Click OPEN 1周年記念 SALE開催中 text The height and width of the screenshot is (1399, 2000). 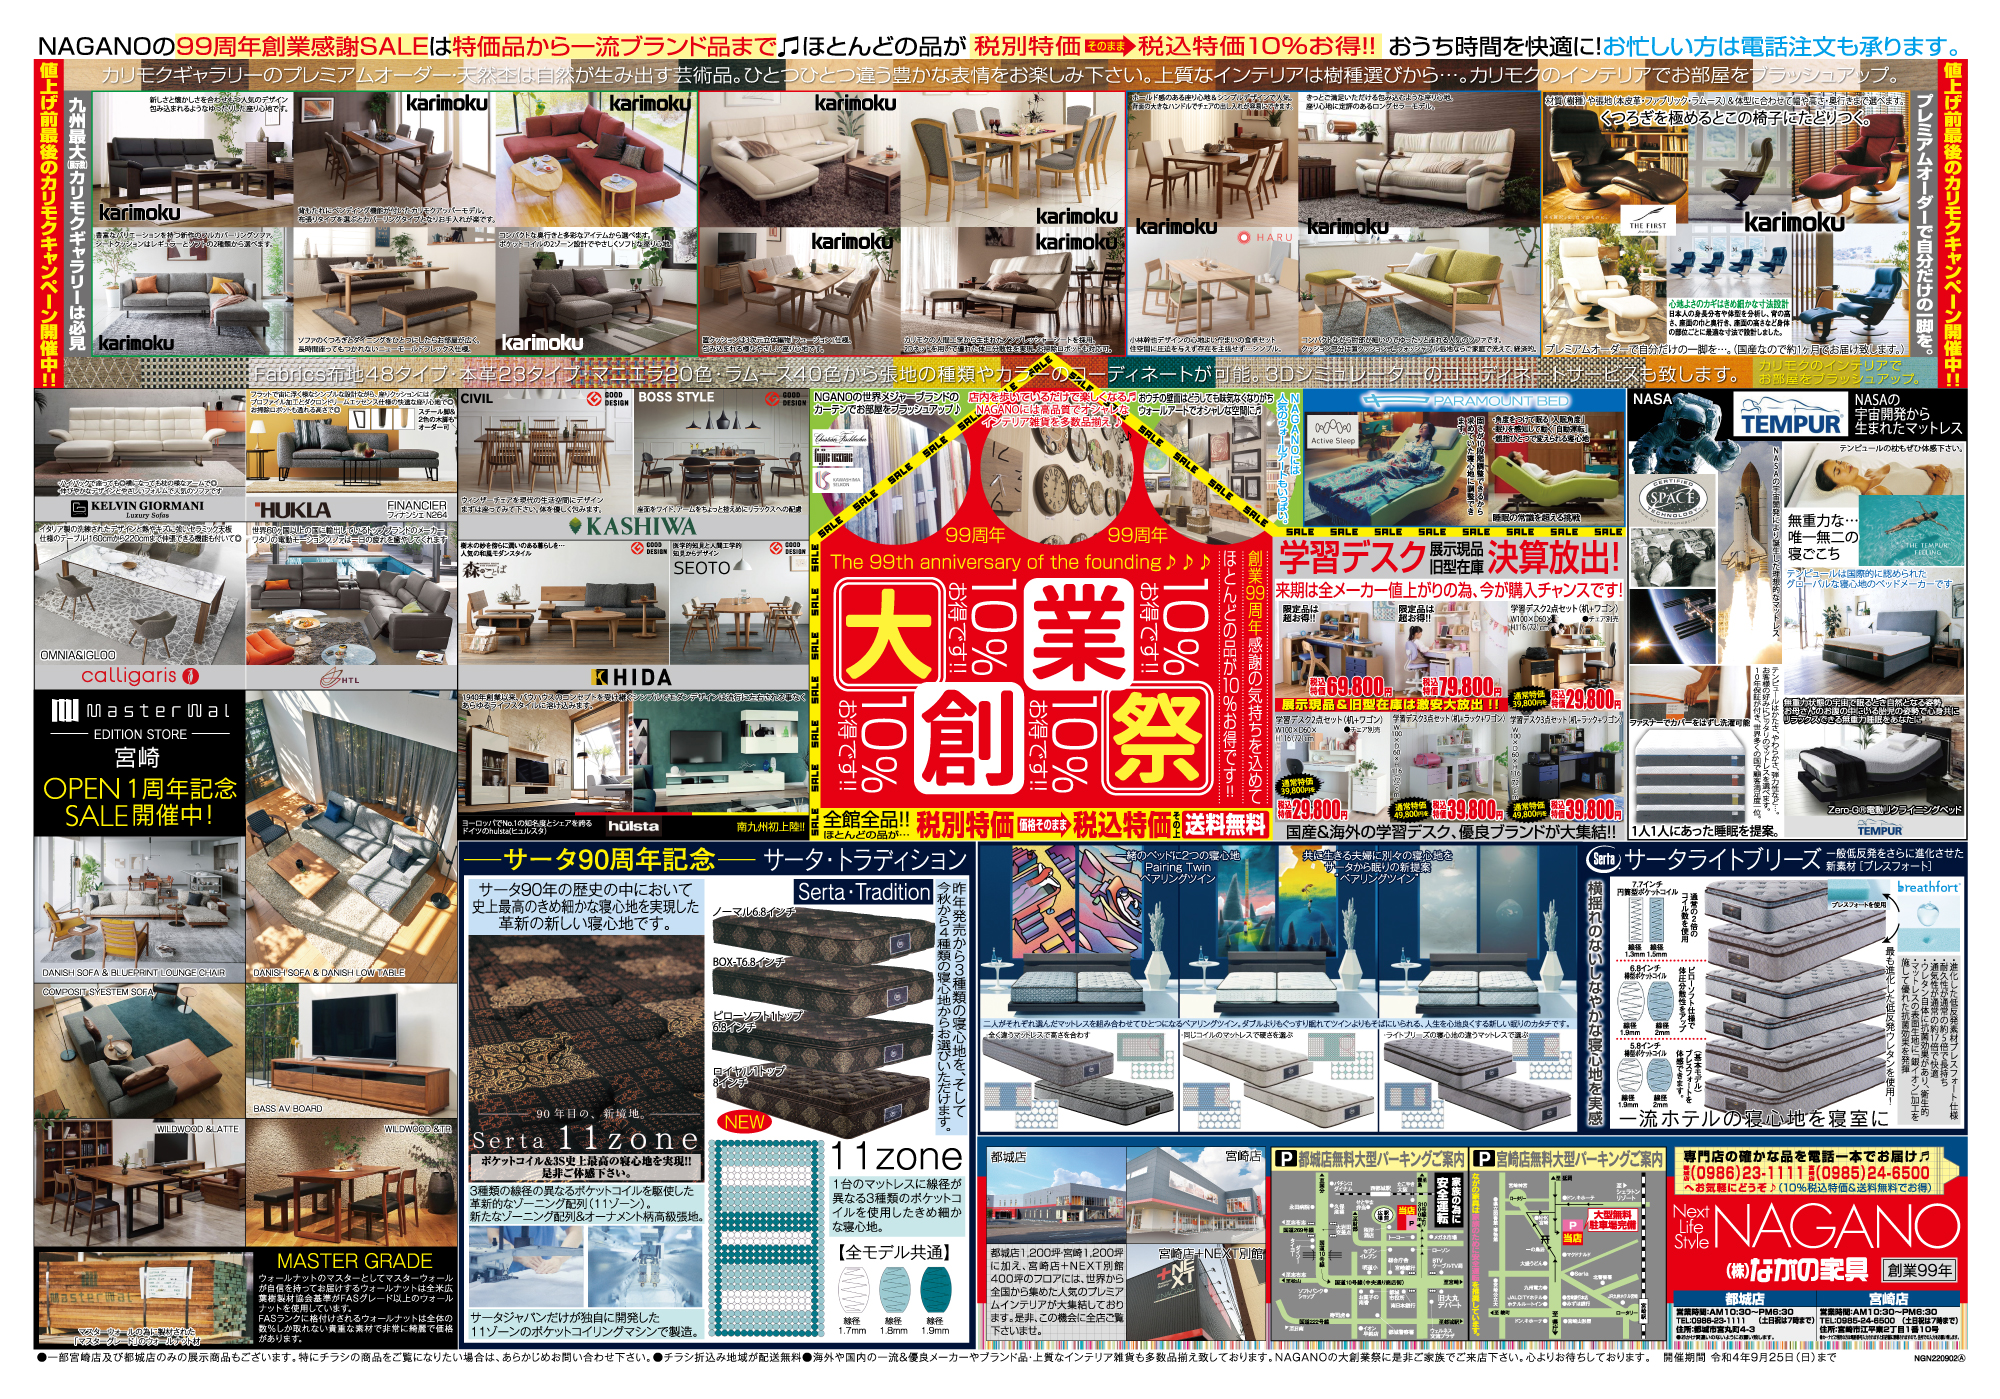[140, 801]
